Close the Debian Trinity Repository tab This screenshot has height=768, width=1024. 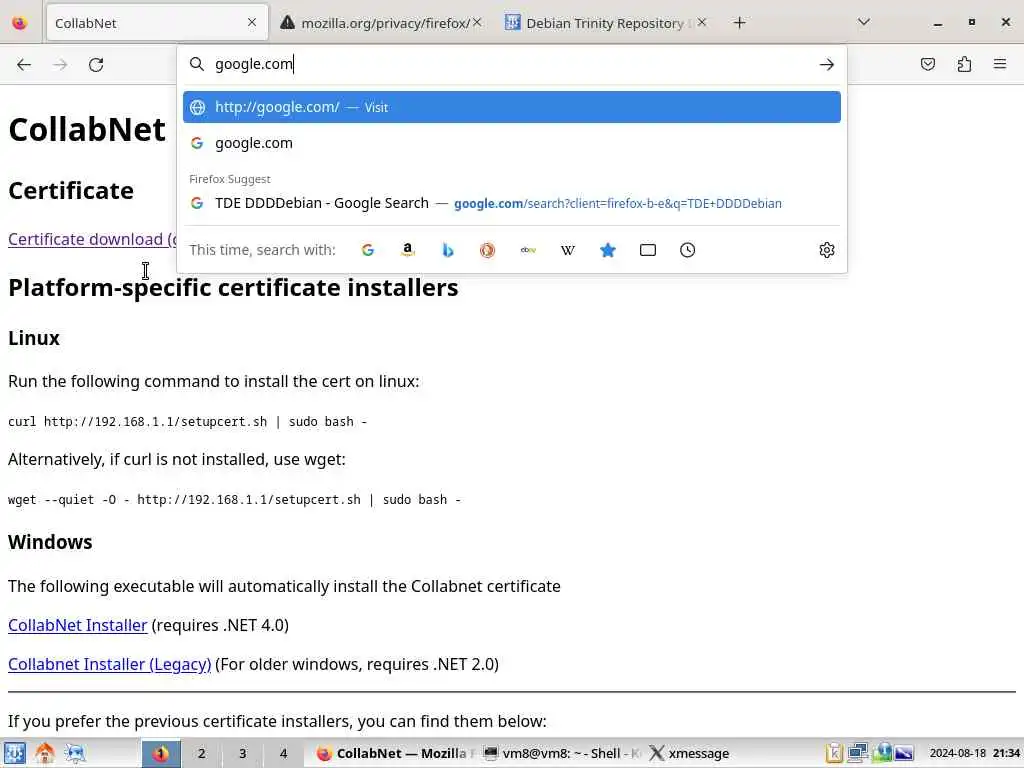pyautogui.click(x=701, y=22)
